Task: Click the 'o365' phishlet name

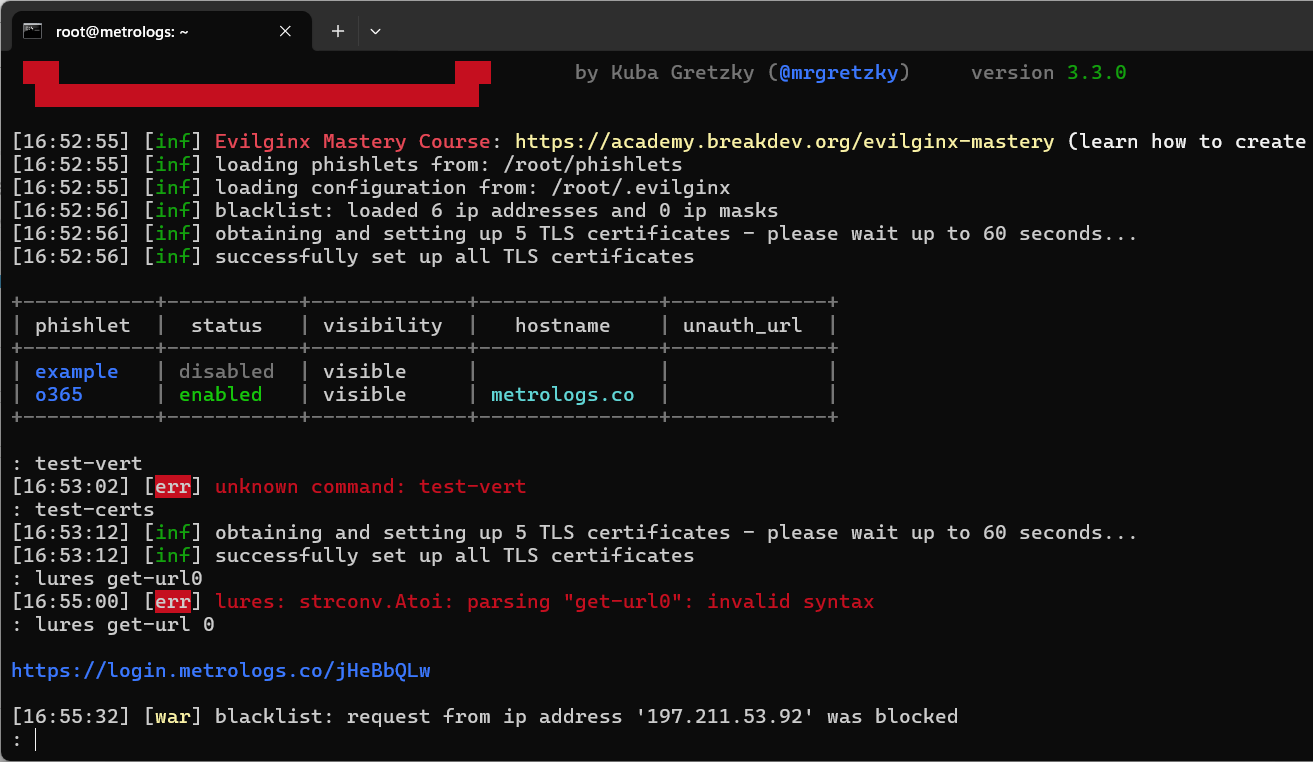Action: tap(59, 394)
